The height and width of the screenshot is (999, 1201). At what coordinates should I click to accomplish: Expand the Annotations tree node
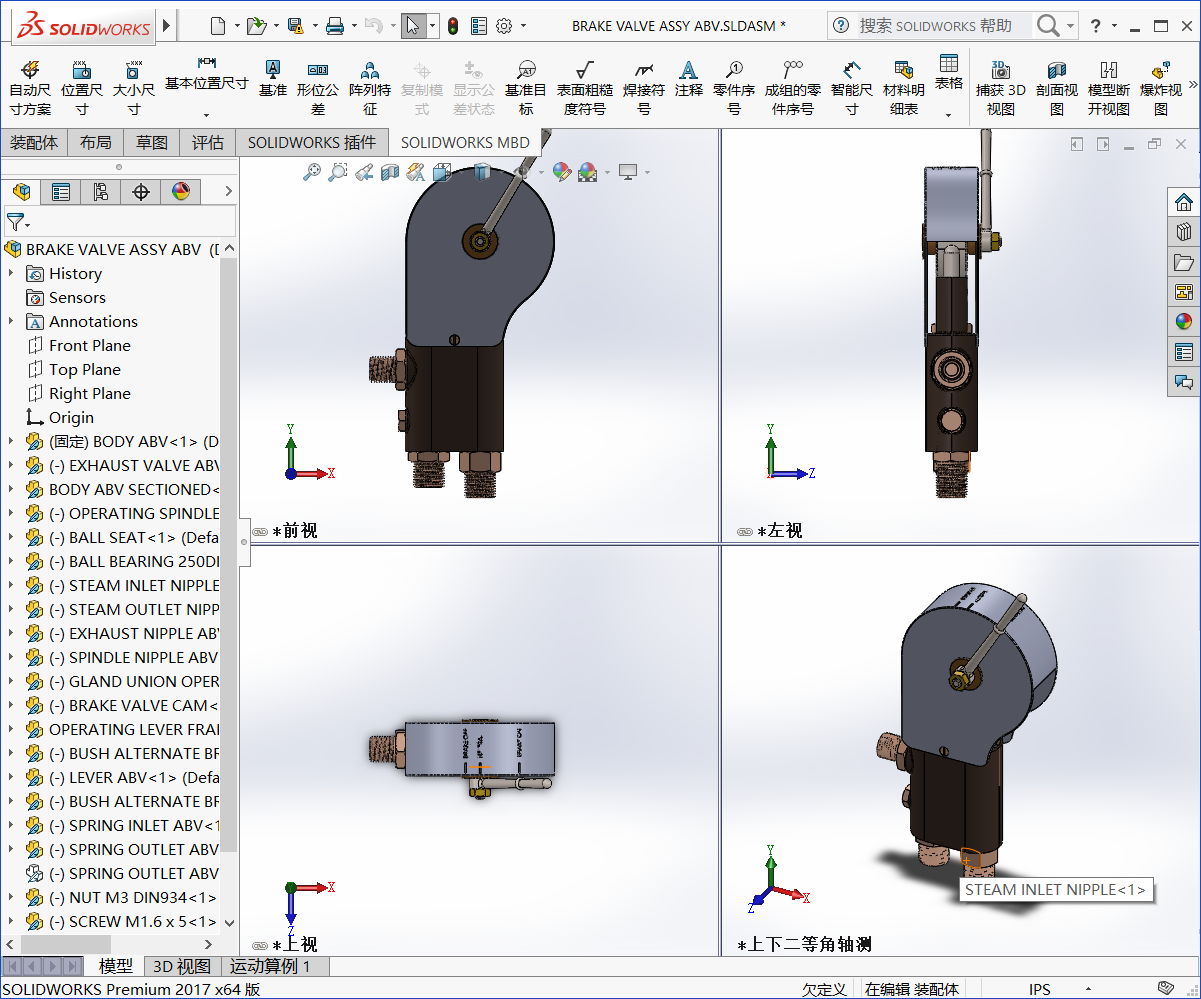click(x=11, y=321)
